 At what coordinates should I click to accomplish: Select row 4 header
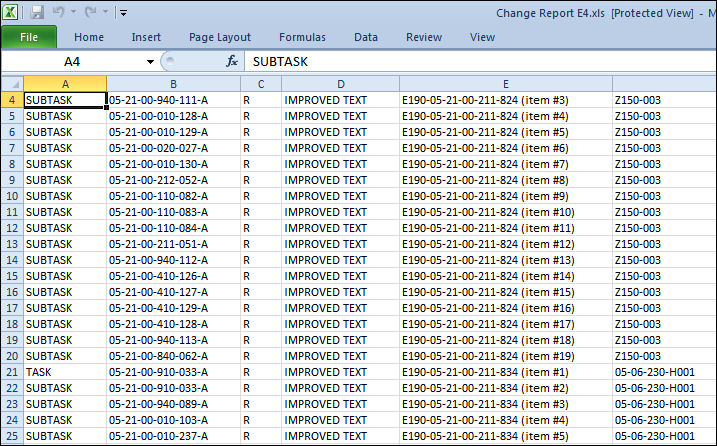[12, 100]
